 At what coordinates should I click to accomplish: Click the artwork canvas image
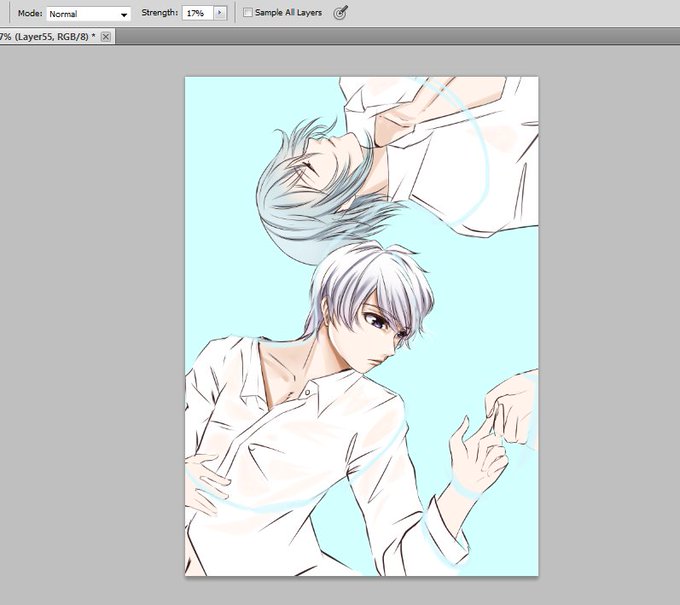361,326
